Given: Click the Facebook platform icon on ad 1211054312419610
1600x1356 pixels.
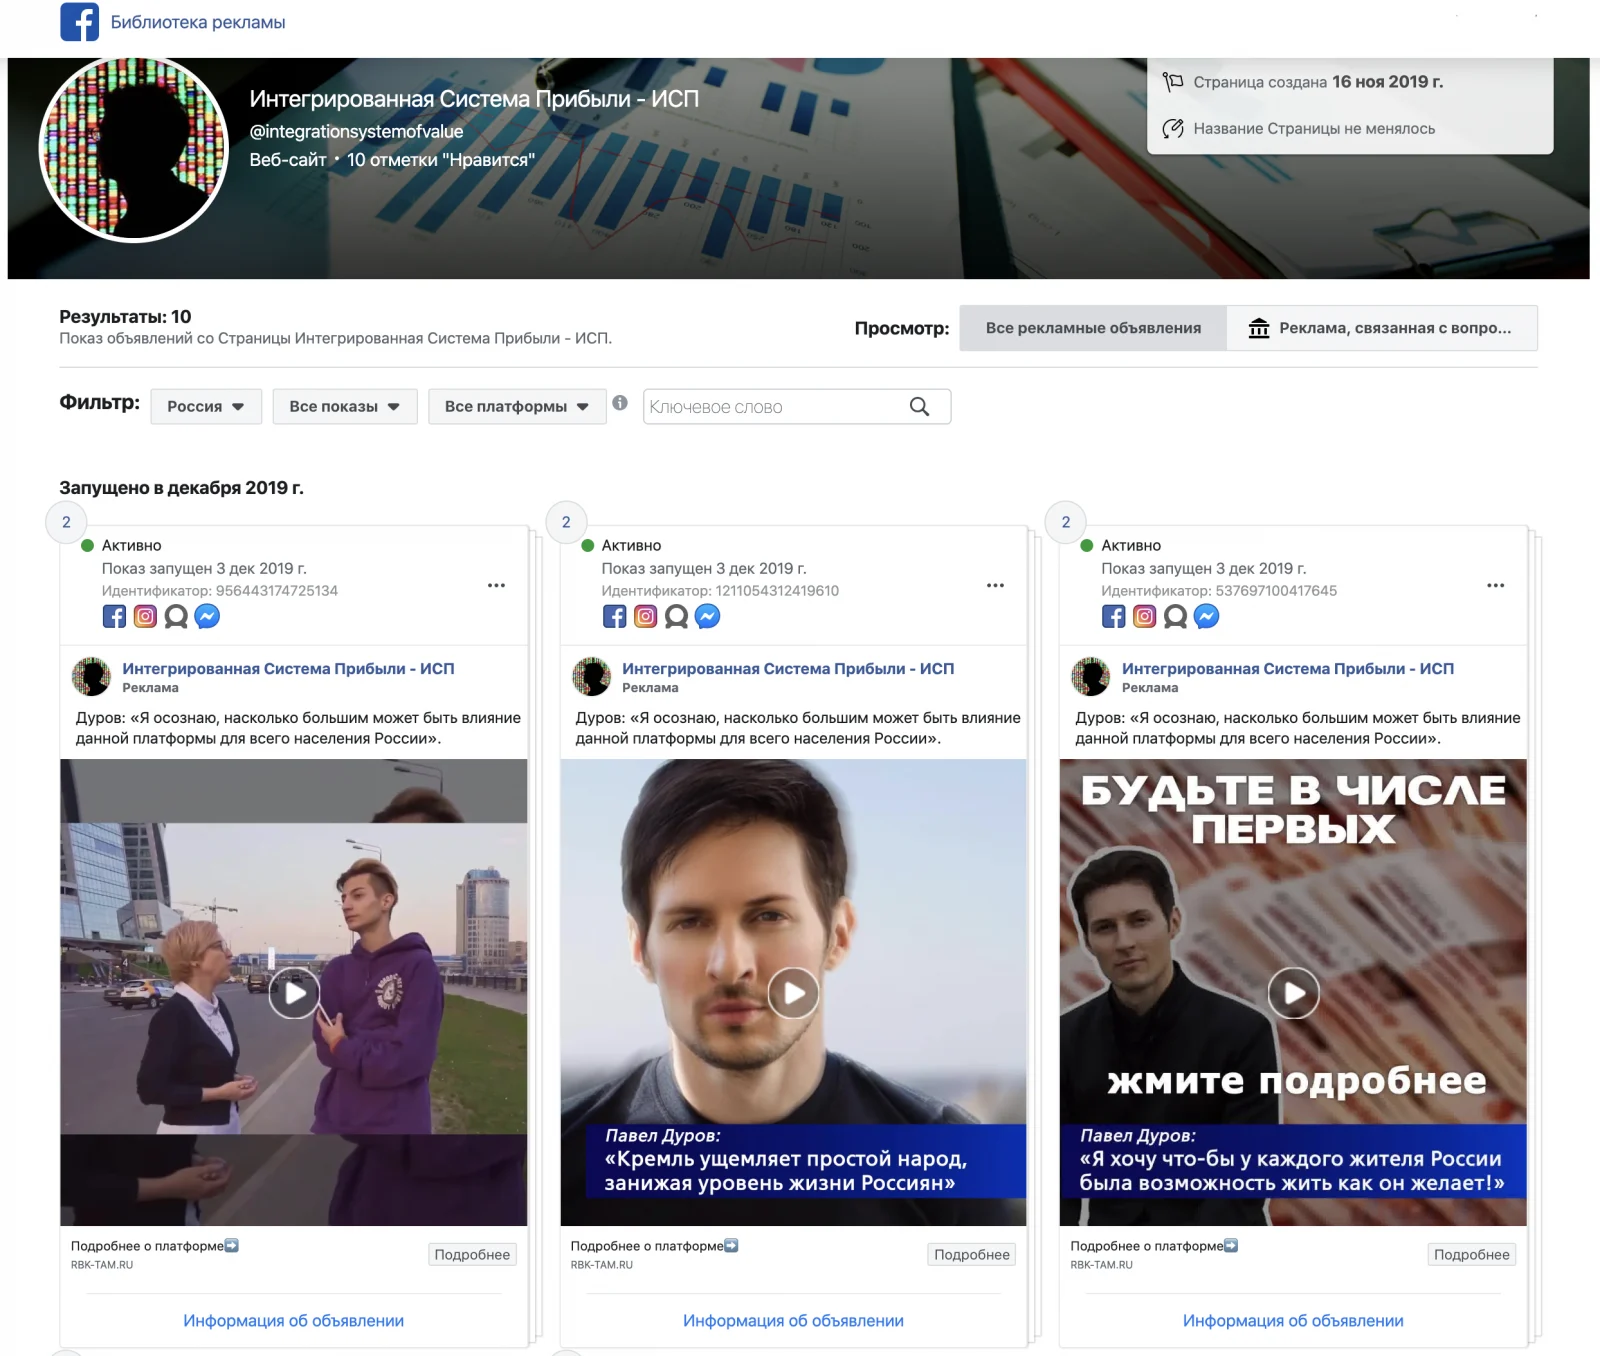Looking at the screenshot, I should (615, 616).
